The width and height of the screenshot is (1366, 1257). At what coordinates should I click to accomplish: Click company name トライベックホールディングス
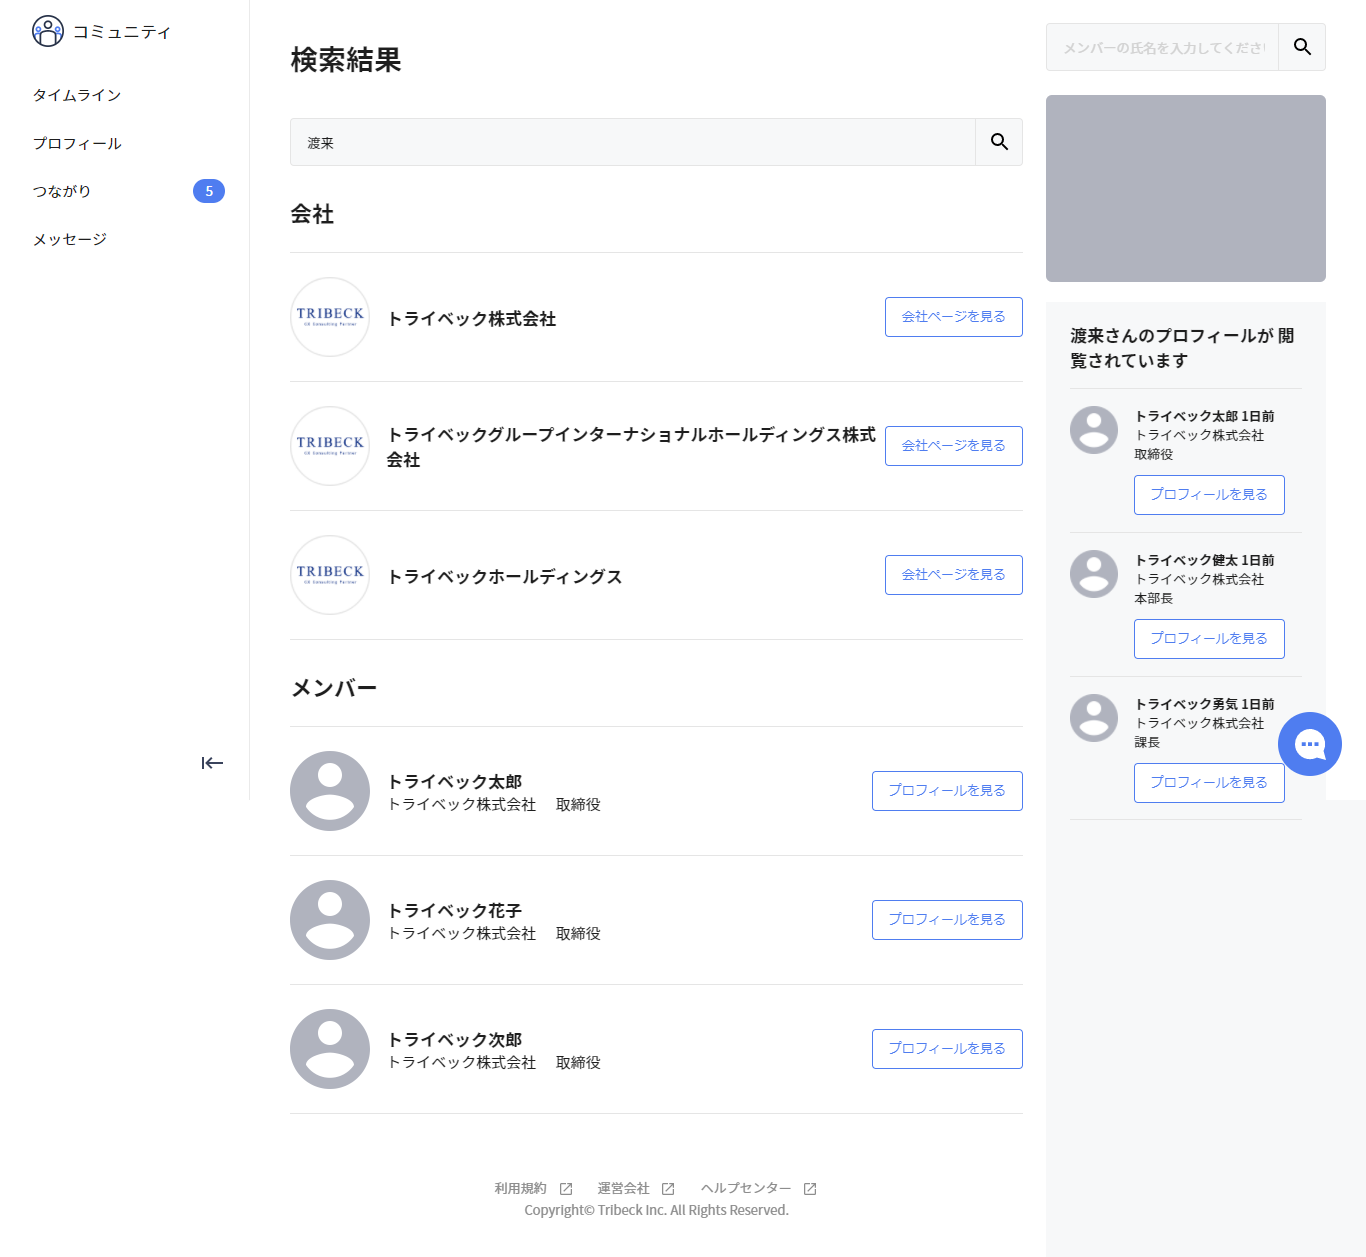(x=505, y=577)
